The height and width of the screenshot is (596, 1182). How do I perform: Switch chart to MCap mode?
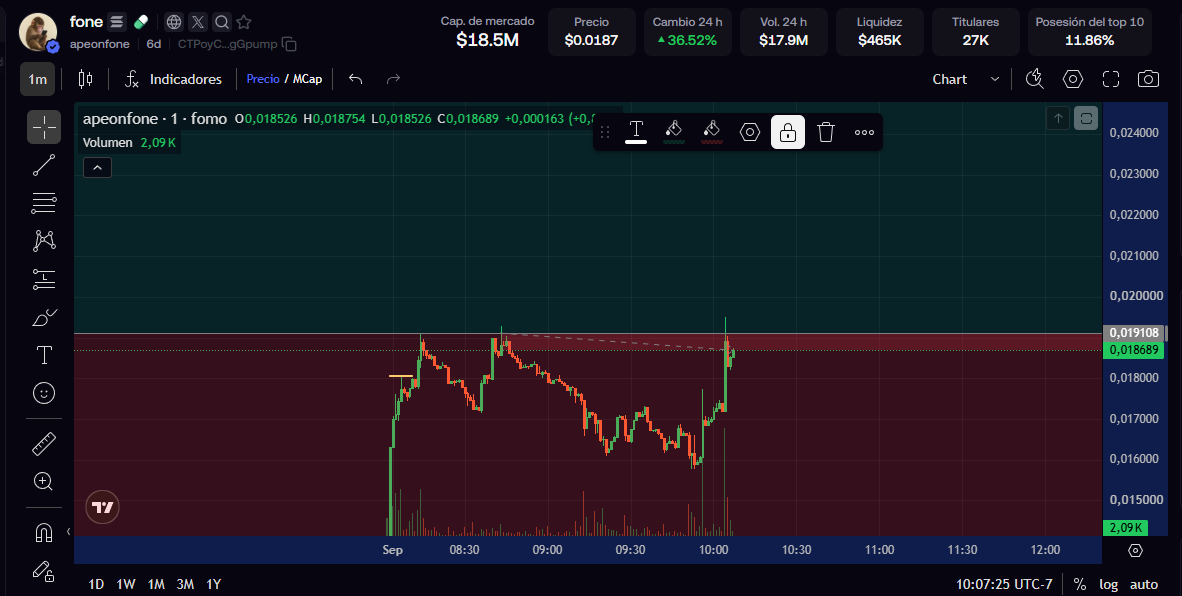307,79
